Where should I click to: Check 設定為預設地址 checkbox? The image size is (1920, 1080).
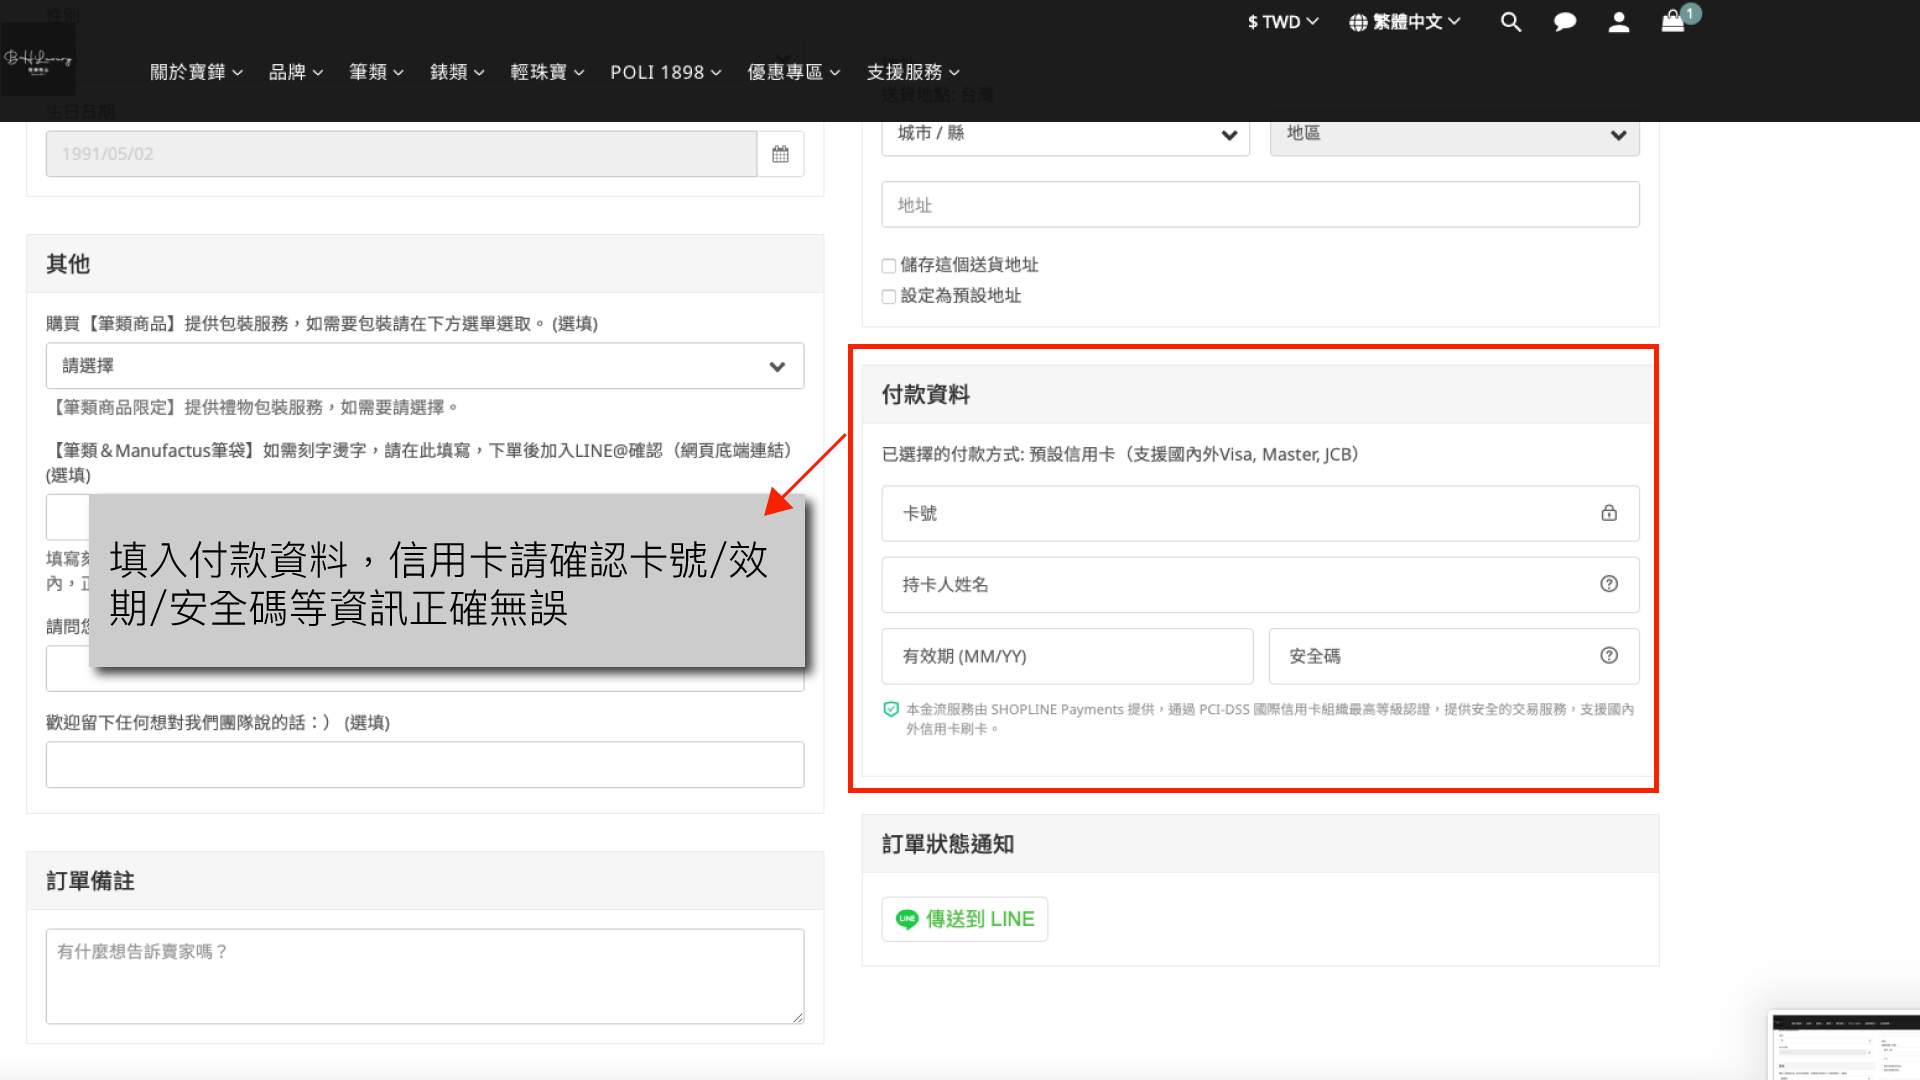pyautogui.click(x=888, y=297)
